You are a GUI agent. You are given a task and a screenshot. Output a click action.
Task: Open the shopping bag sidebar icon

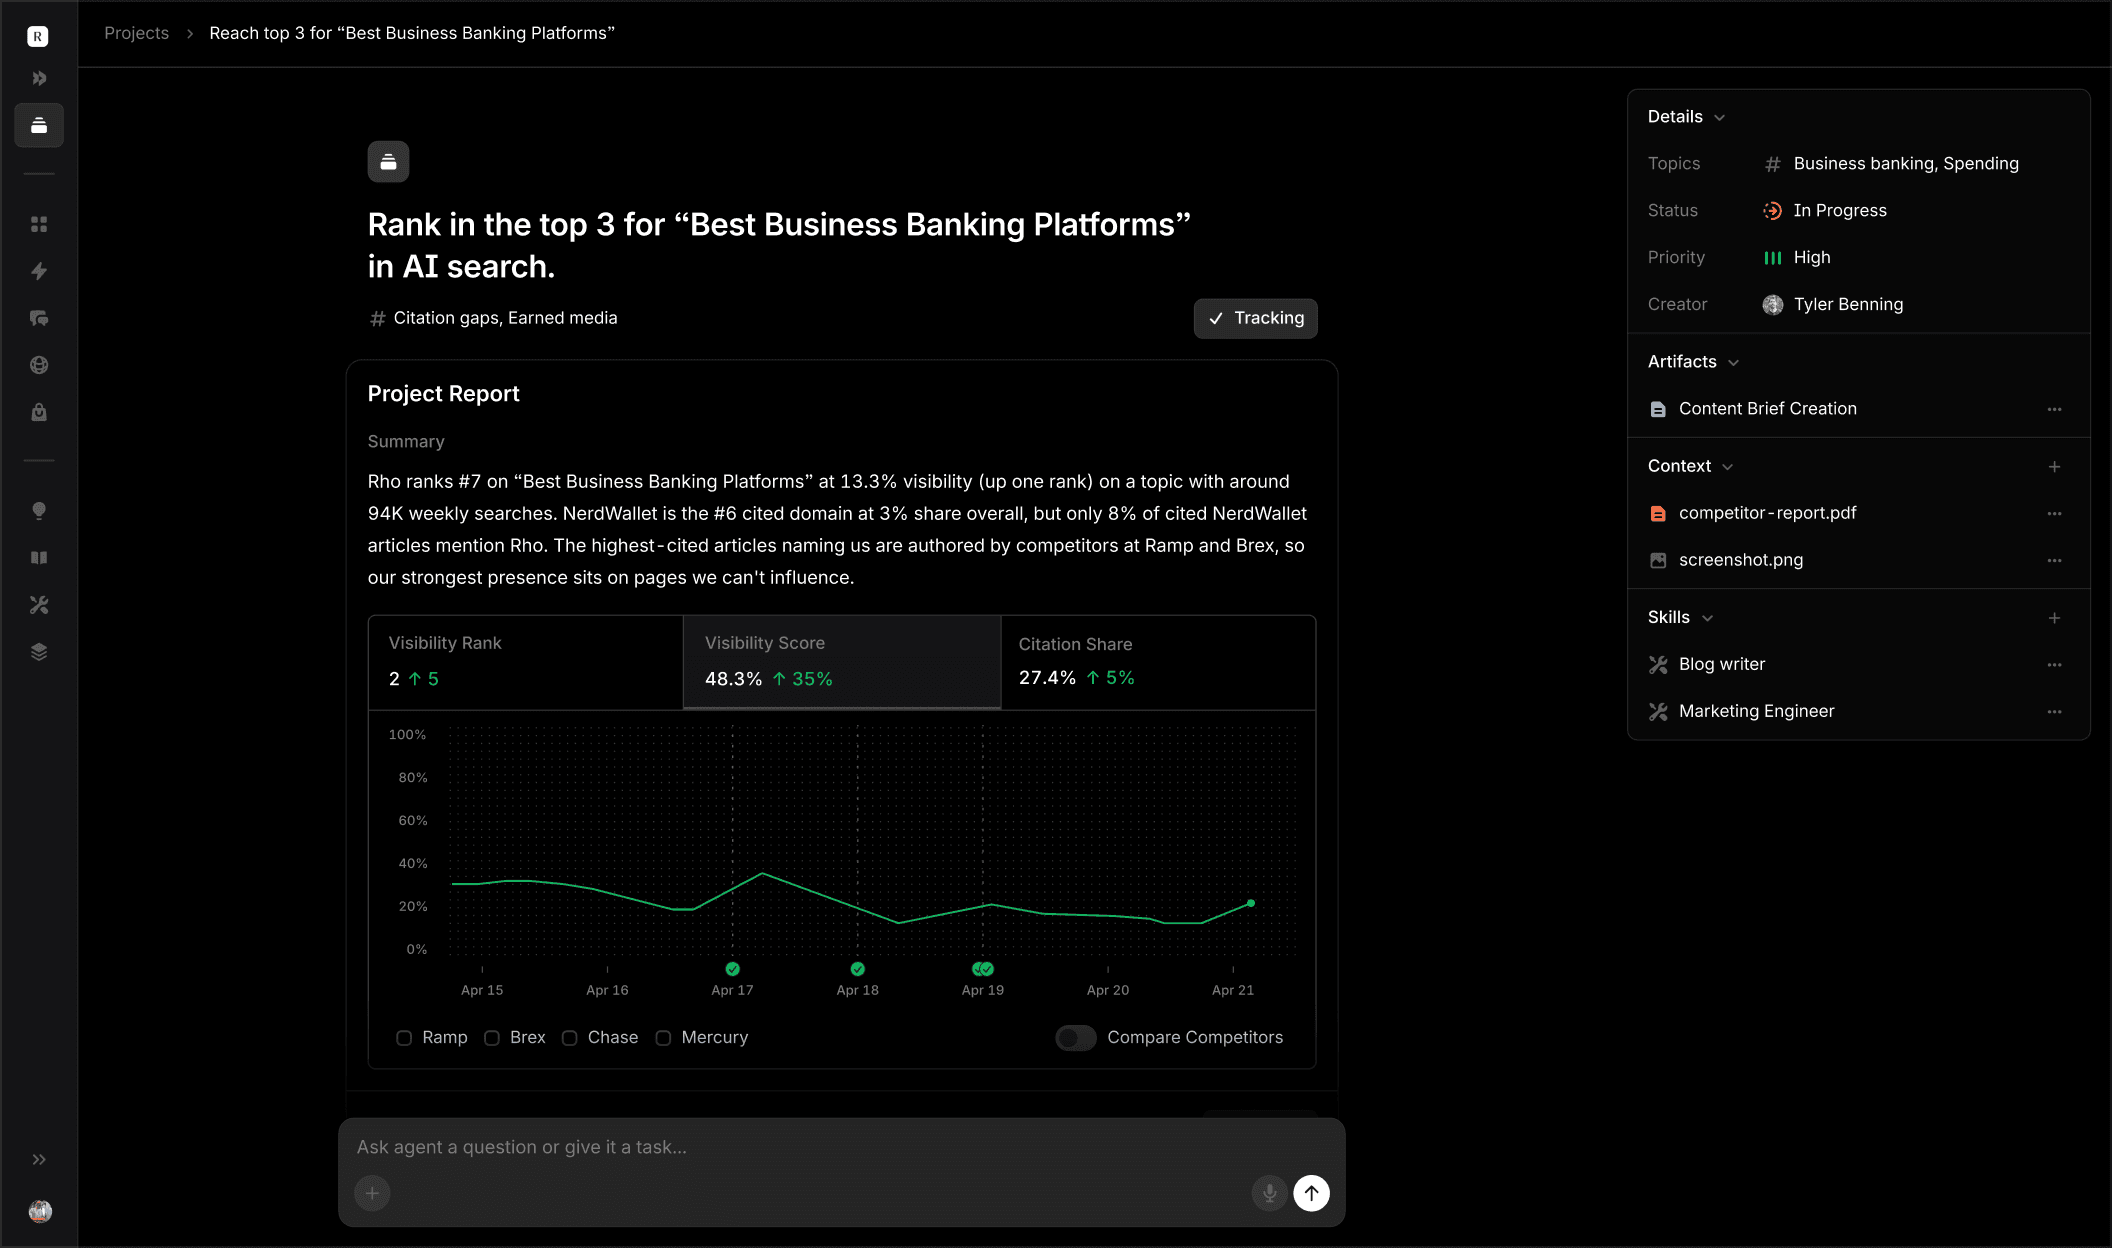[39, 412]
